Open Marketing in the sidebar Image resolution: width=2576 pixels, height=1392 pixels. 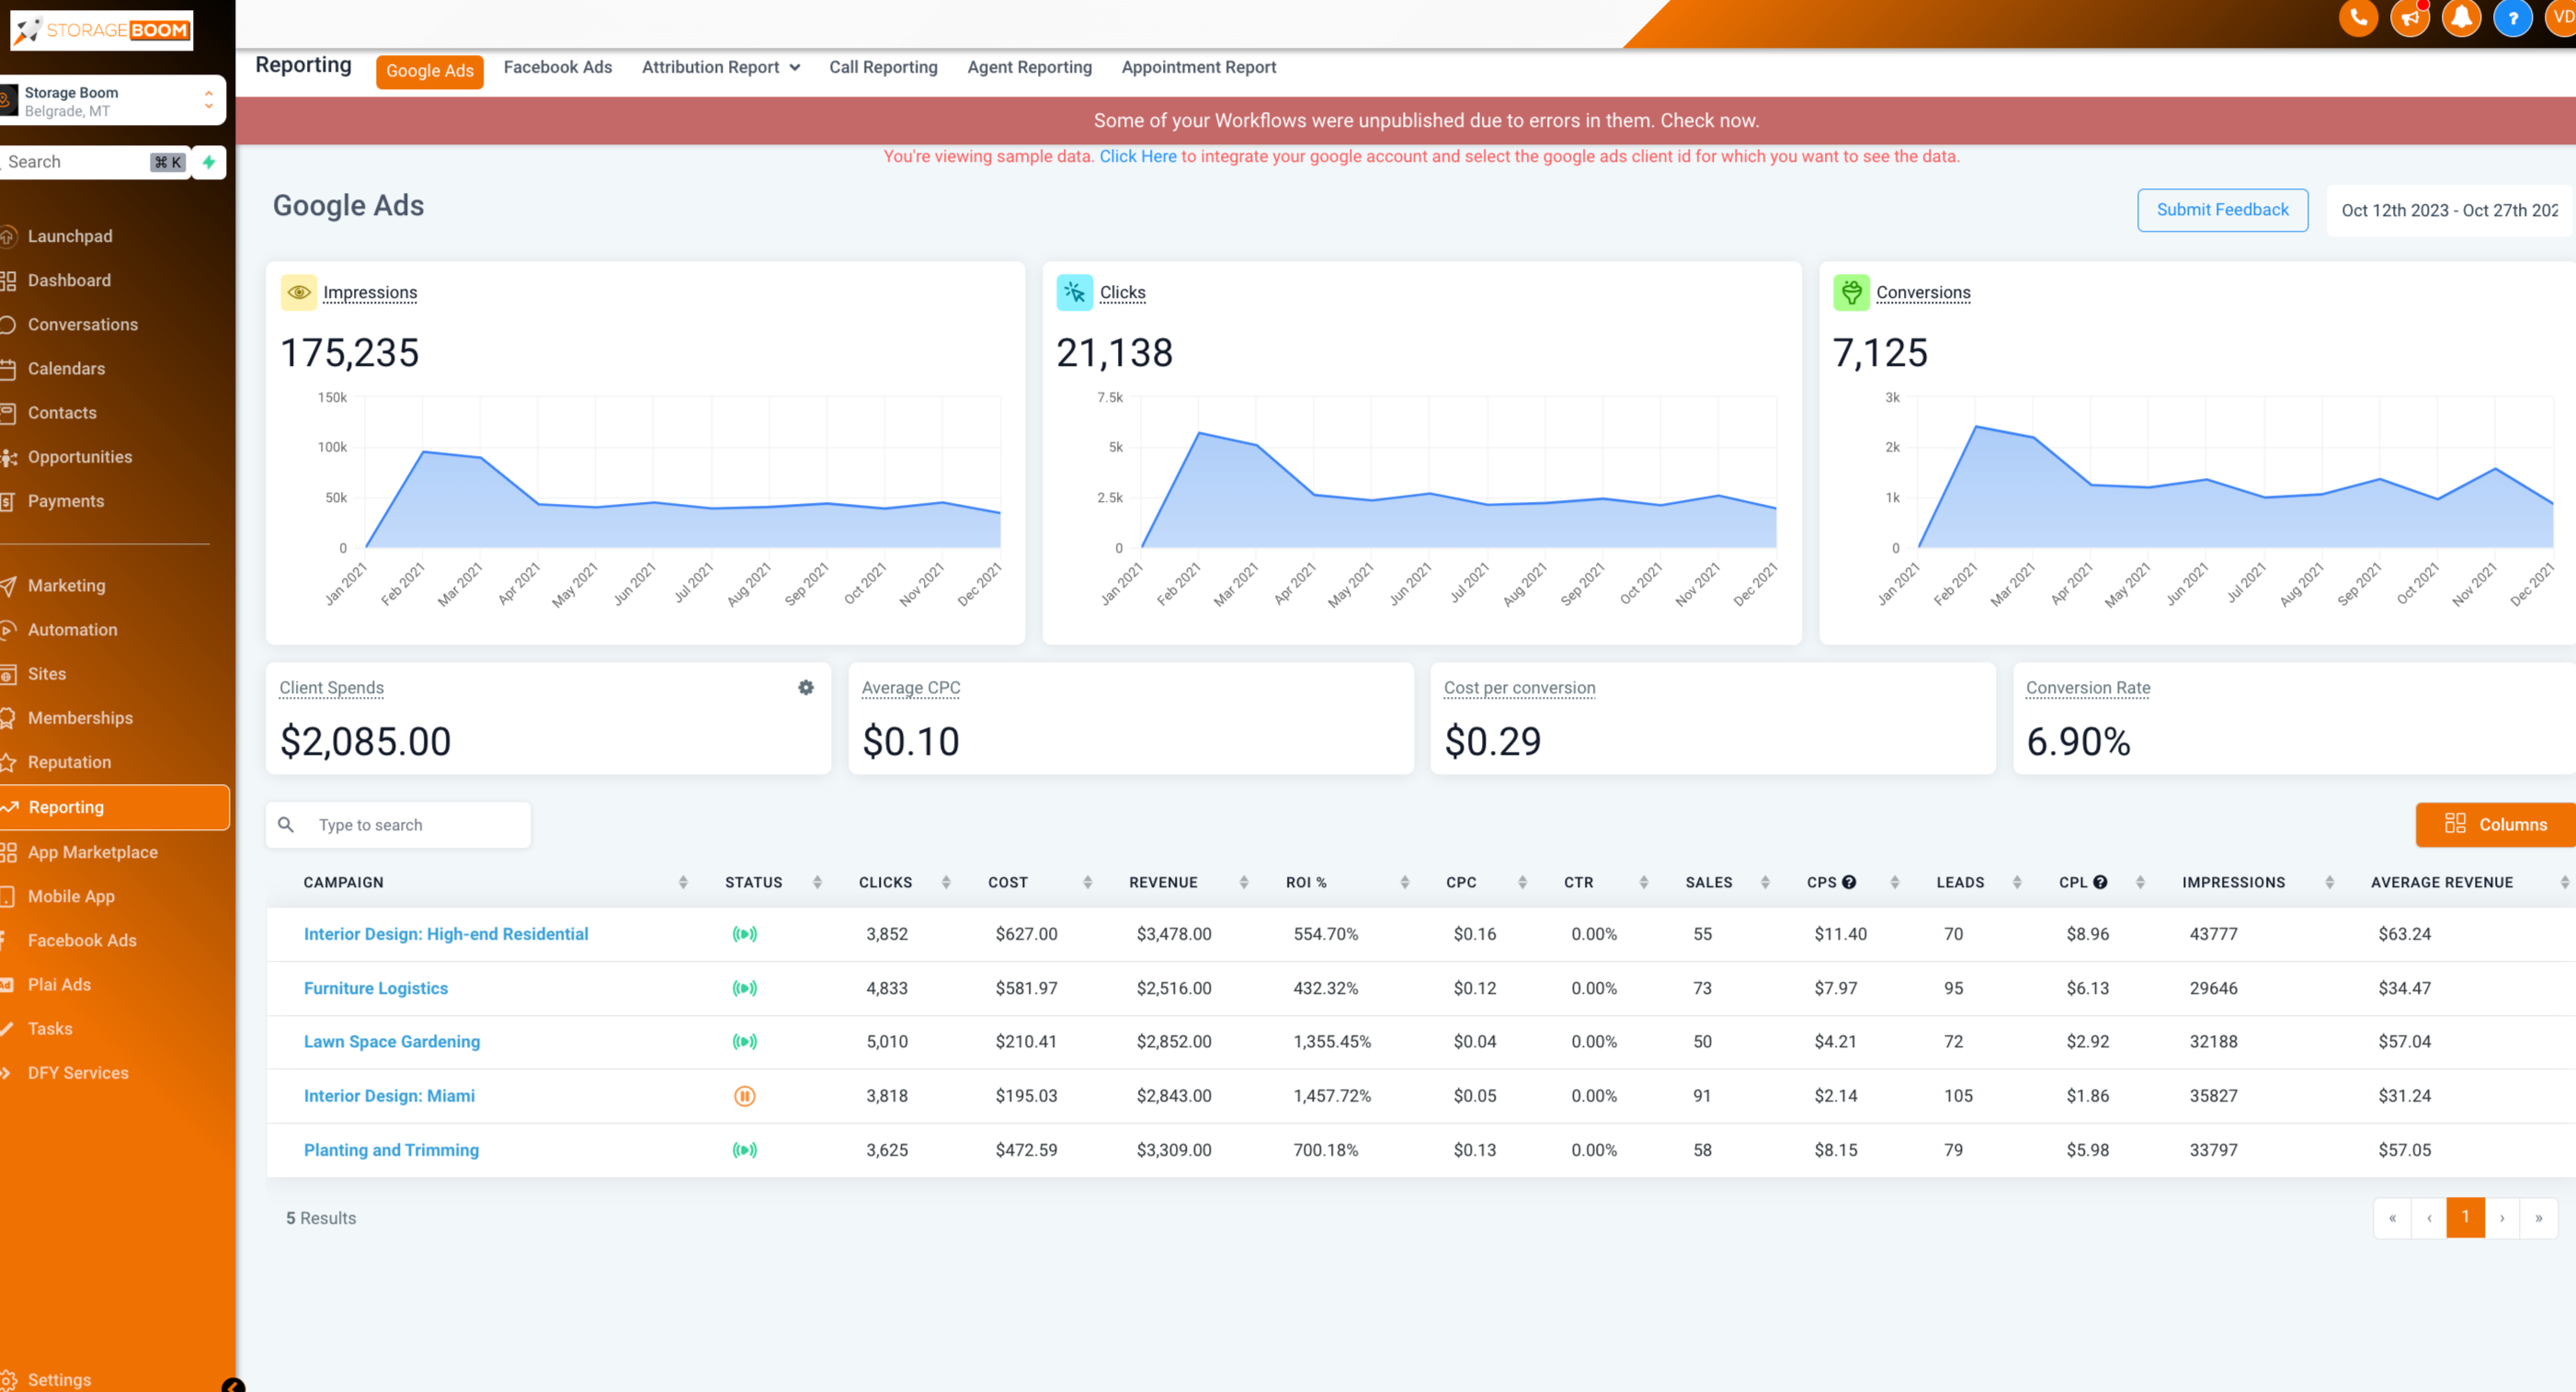[x=66, y=585]
